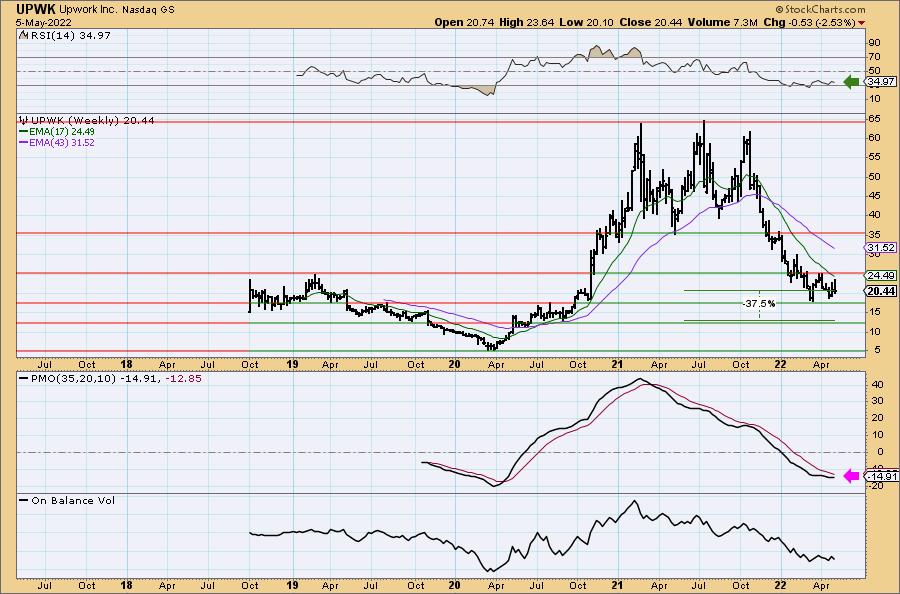Click the 55 level on the price scale

point(874,157)
